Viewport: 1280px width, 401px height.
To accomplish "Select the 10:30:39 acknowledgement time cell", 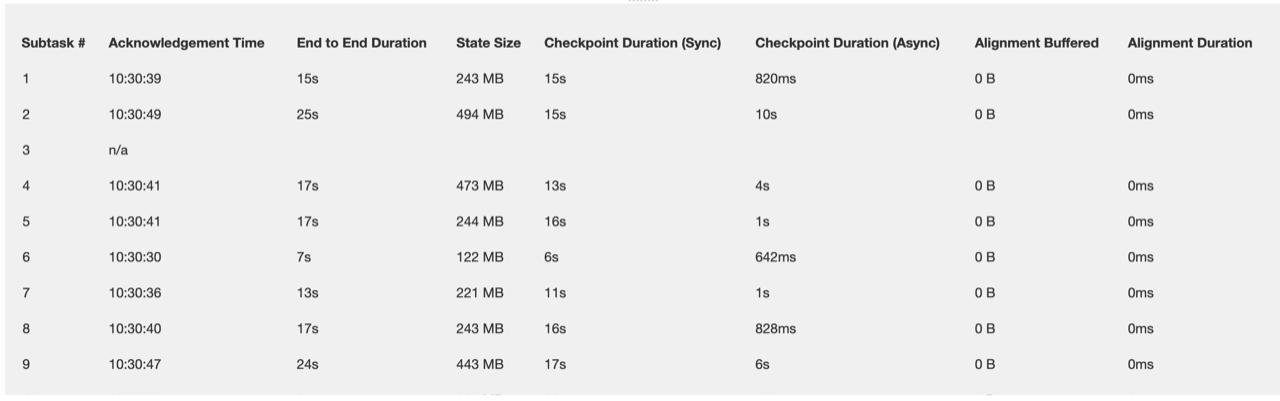I will point(135,79).
